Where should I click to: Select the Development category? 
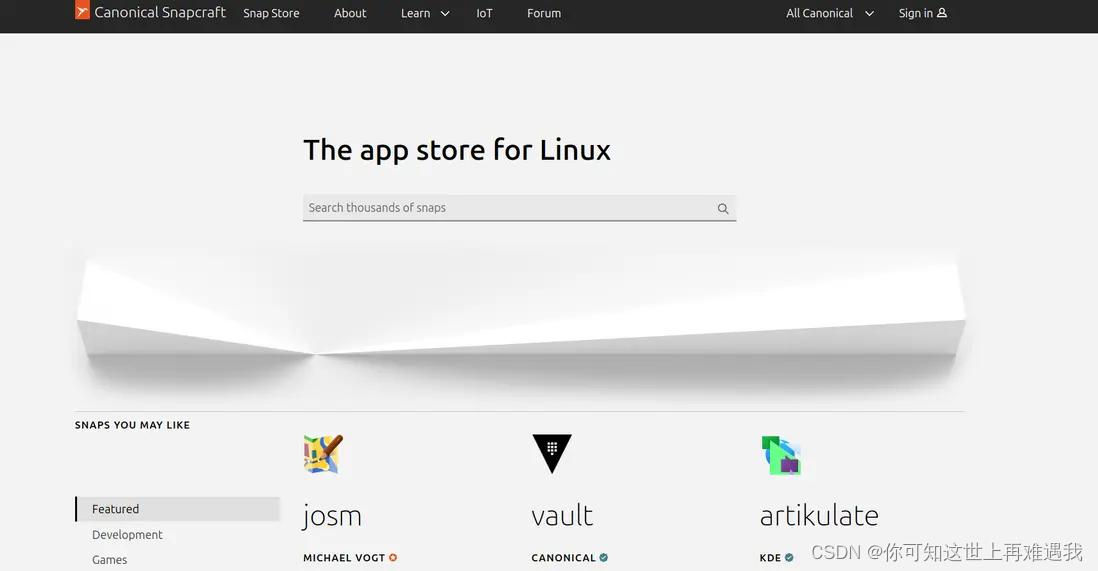(127, 535)
